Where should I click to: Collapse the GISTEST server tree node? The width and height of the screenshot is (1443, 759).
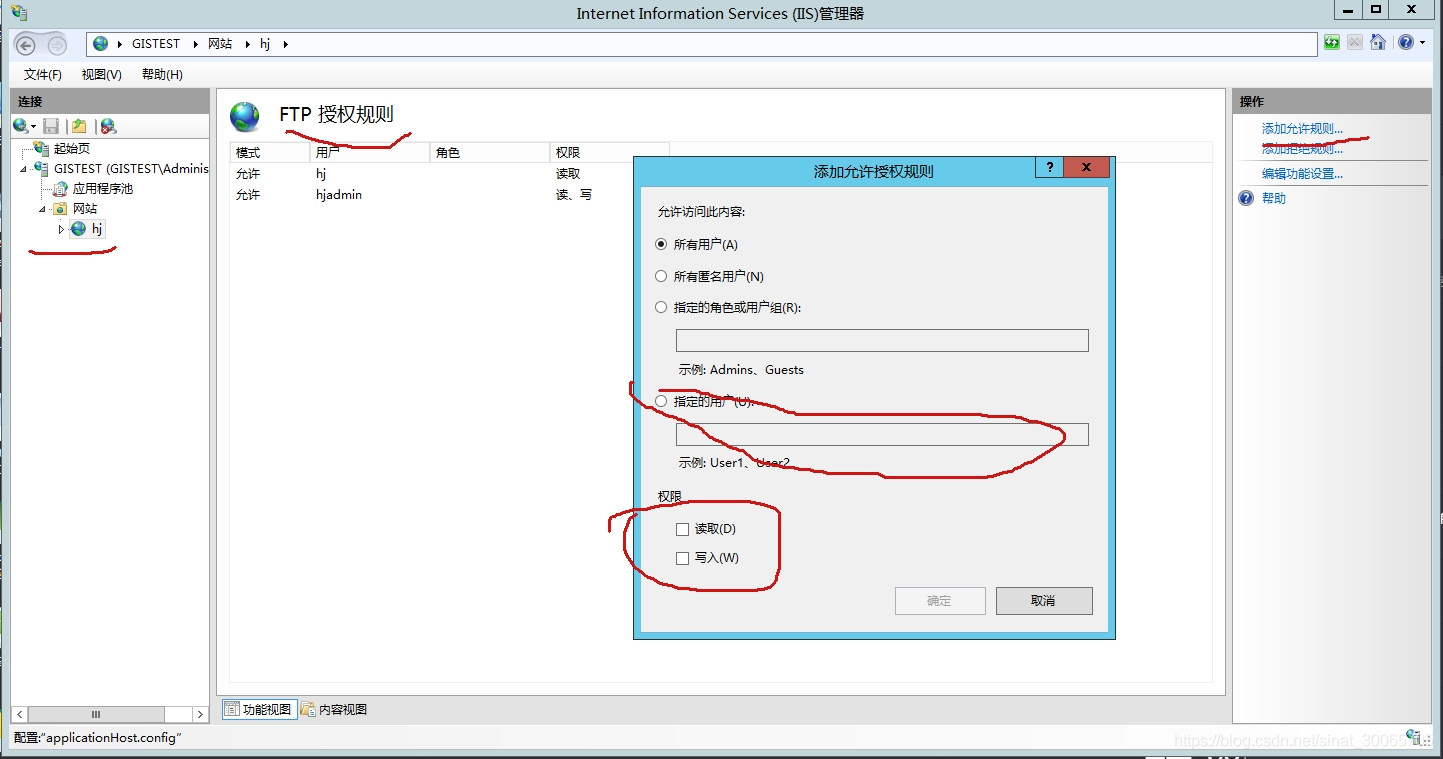point(24,169)
